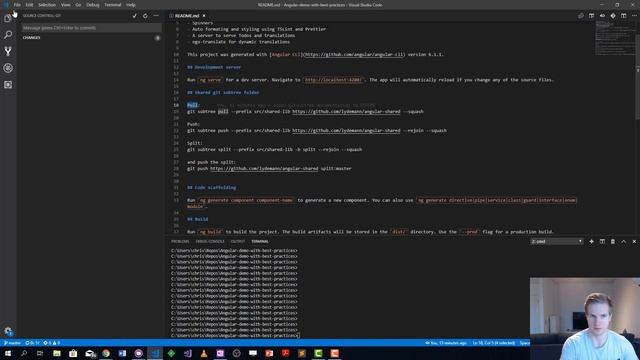Open Windows taskbar search
Image resolution: width=640 pixels, height=360 pixels.
point(24,353)
